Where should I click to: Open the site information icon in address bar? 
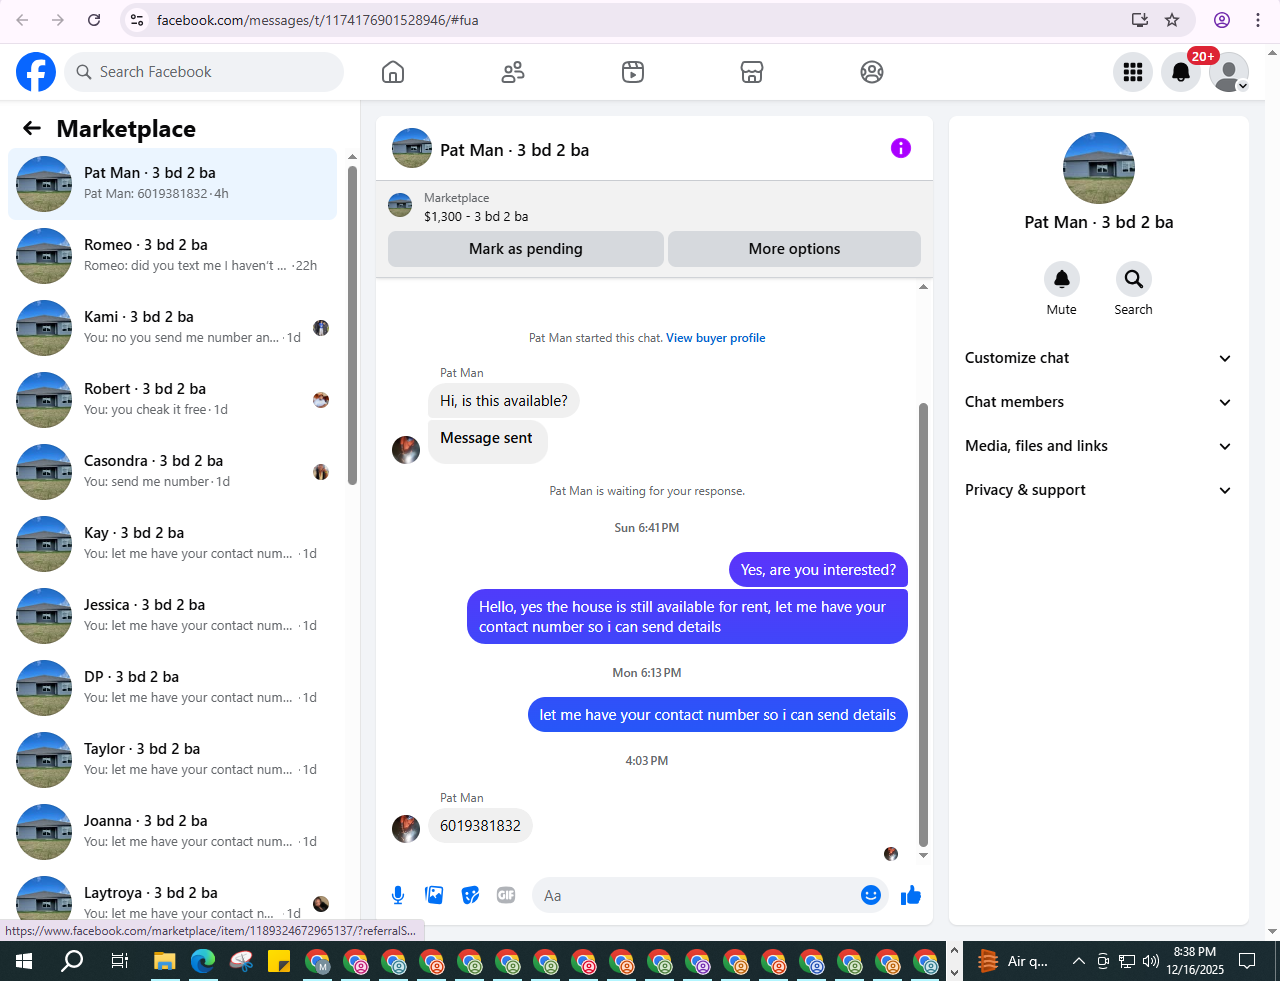(x=138, y=20)
